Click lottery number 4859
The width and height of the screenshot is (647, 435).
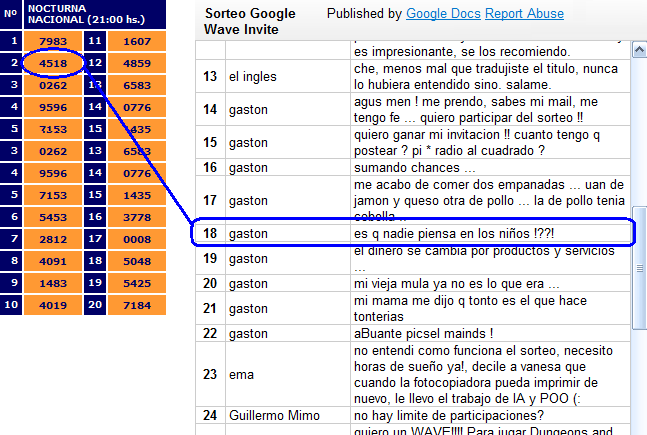(x=137, y=63)
